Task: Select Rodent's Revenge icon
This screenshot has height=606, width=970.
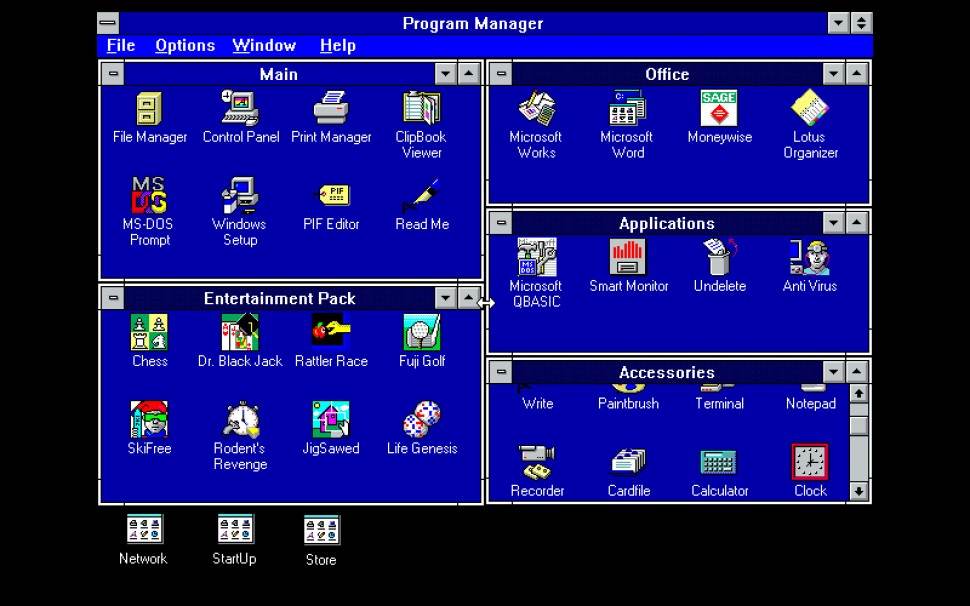Action: point(240,420)
